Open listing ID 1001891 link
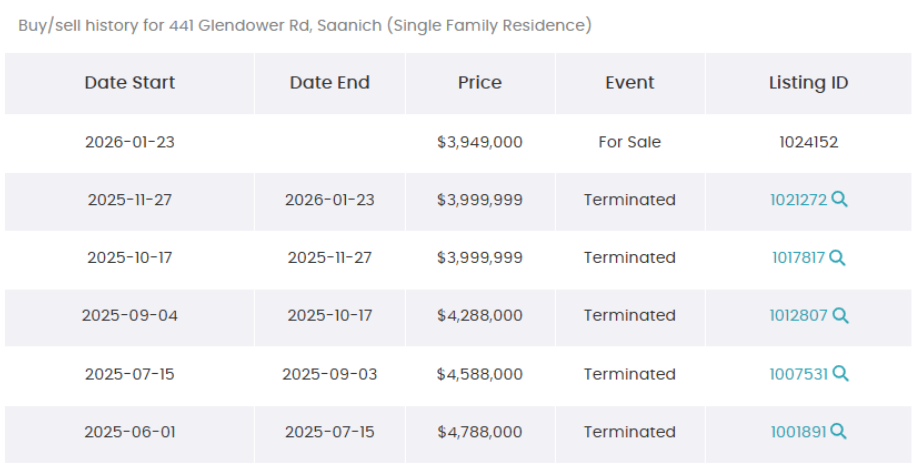Screen dimensions: 917x467 (798, 432)
